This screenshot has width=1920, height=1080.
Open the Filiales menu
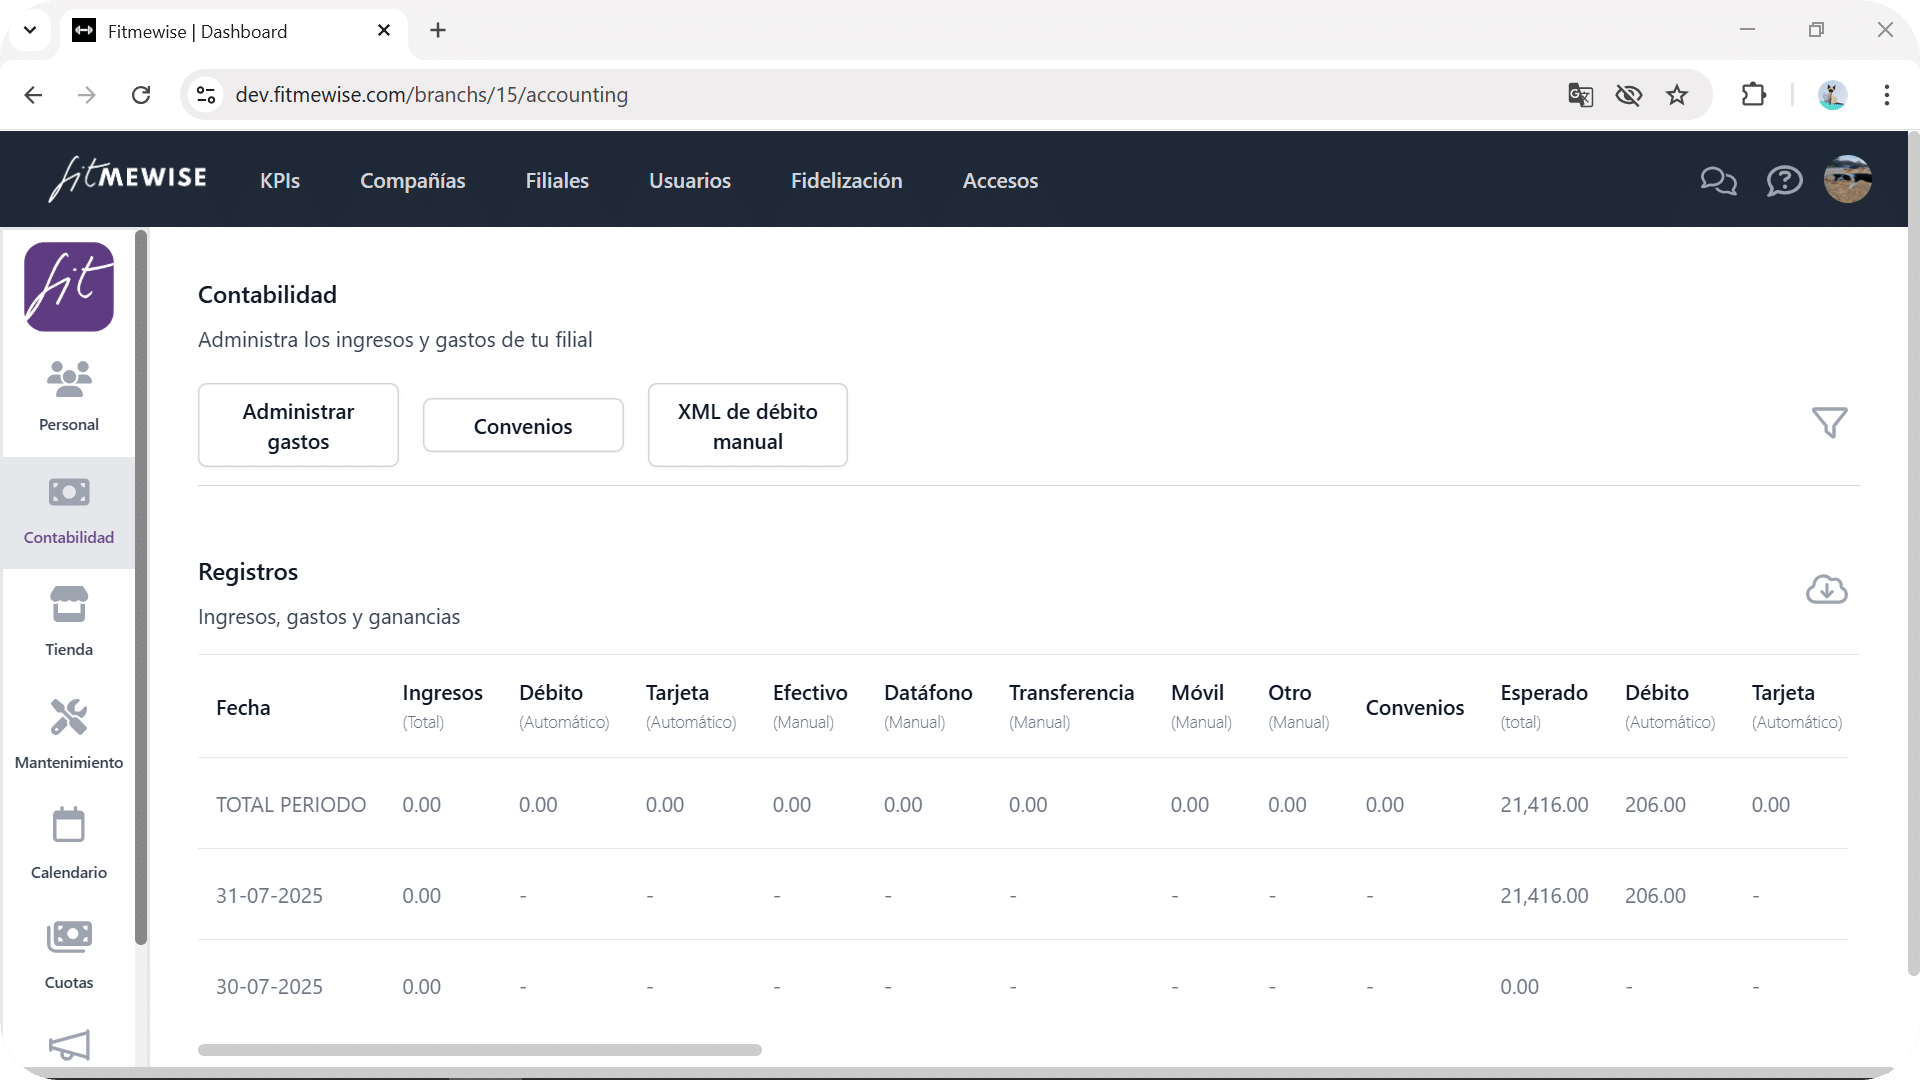pos(557,181)
